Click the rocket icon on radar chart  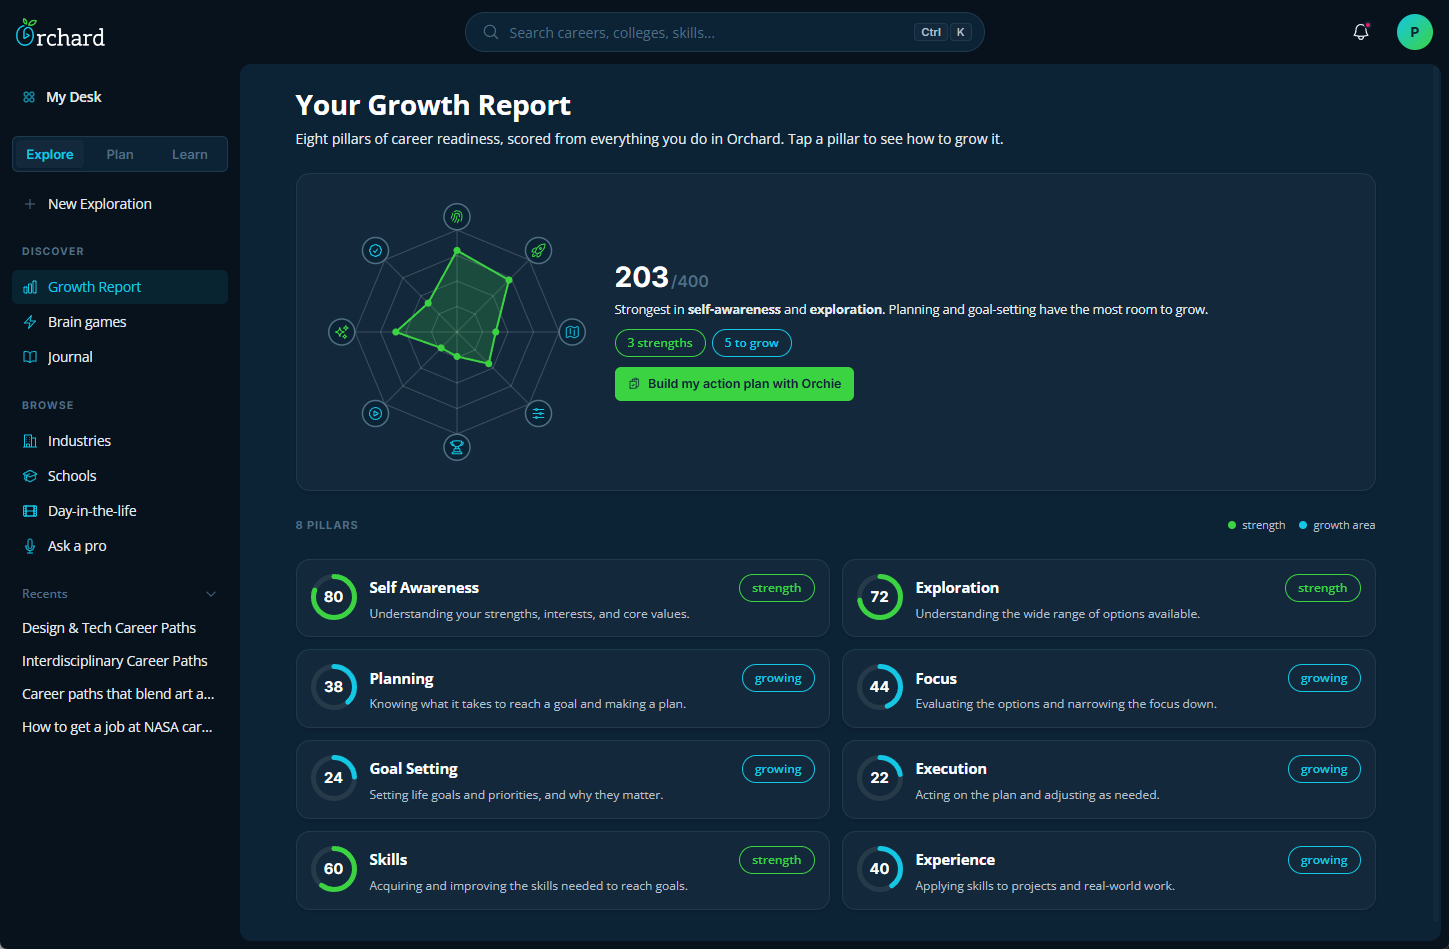[538, 251]
